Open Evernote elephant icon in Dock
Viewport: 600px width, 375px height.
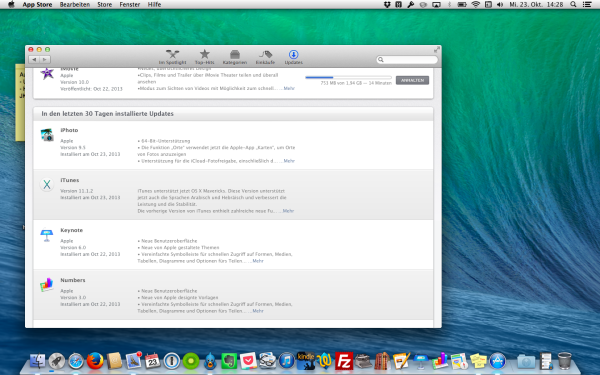coord(229,361)
